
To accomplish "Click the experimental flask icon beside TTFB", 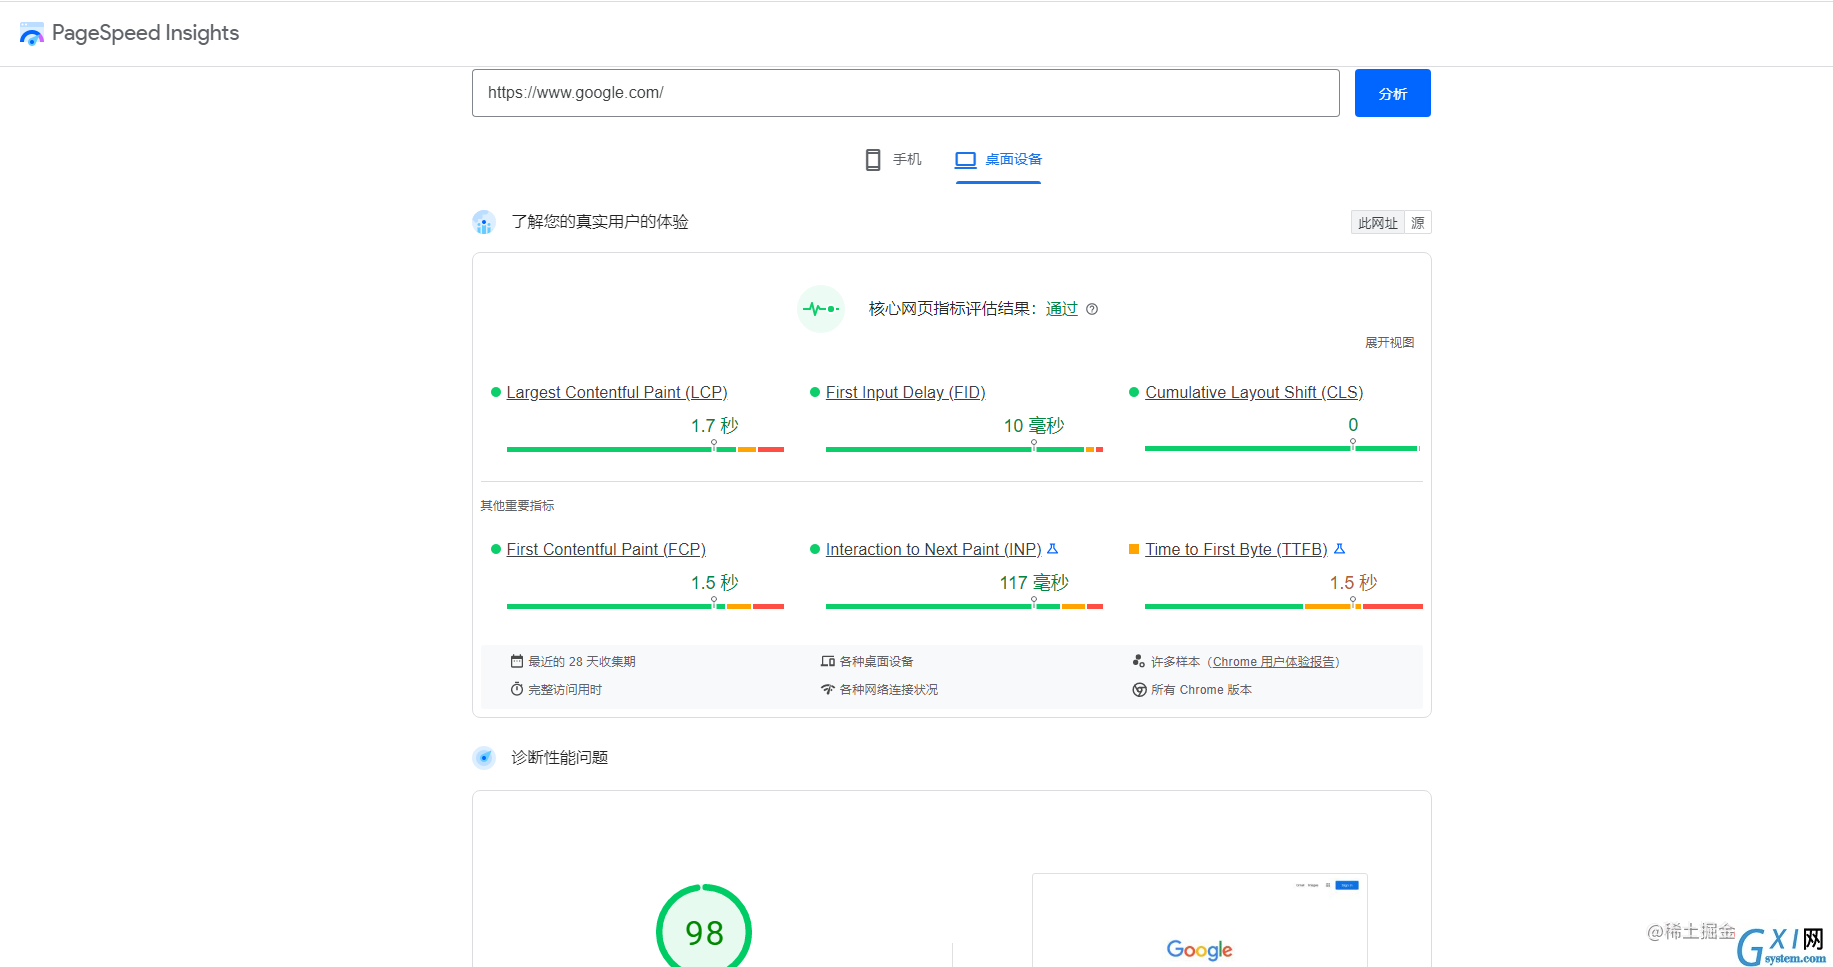I will click(1339, 549).
